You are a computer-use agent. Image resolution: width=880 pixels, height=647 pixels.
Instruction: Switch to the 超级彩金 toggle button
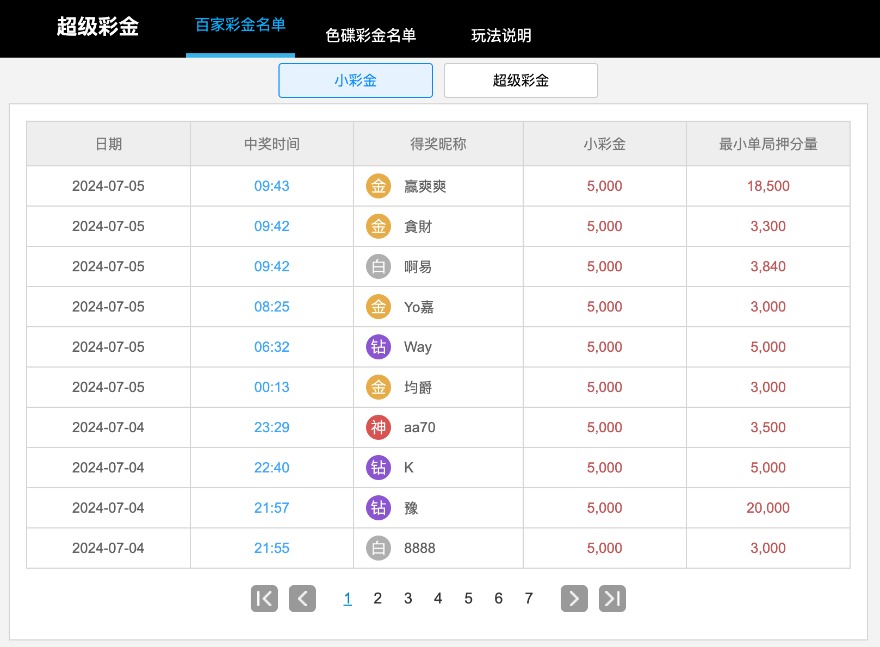click(520, 81)
